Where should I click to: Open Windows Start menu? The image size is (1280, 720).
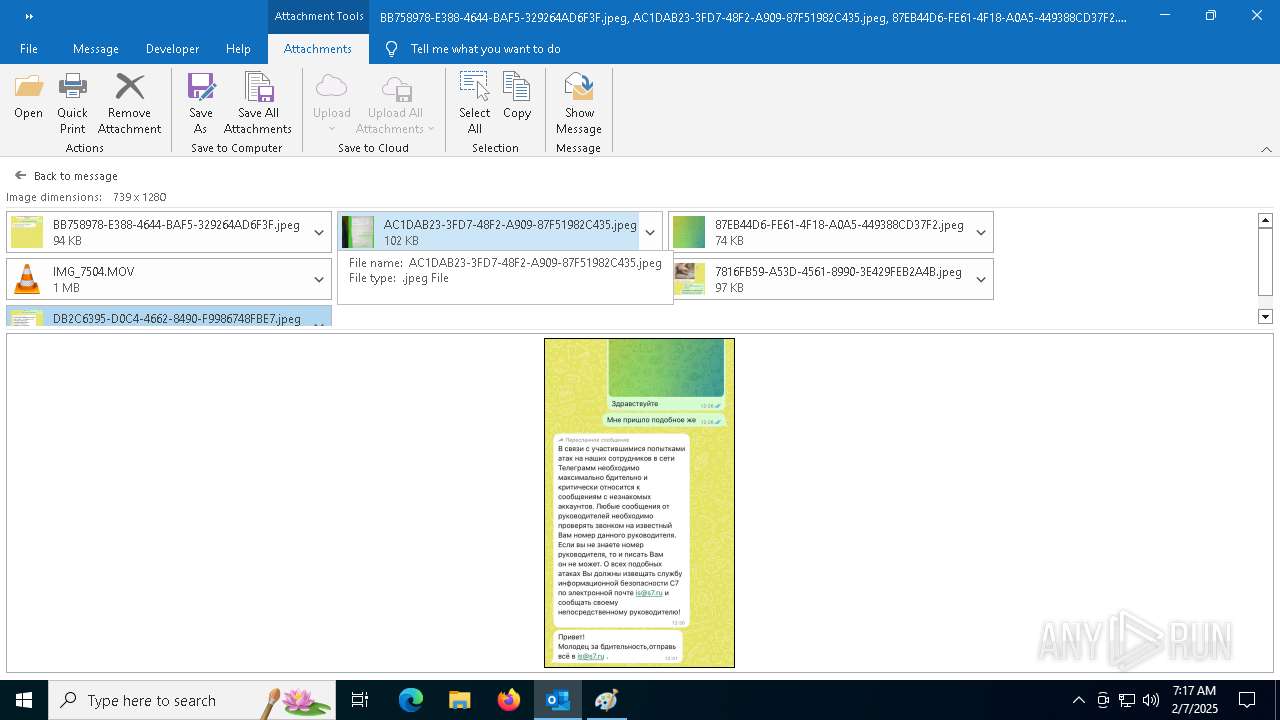pyautogui.click(x=23, y=700)
